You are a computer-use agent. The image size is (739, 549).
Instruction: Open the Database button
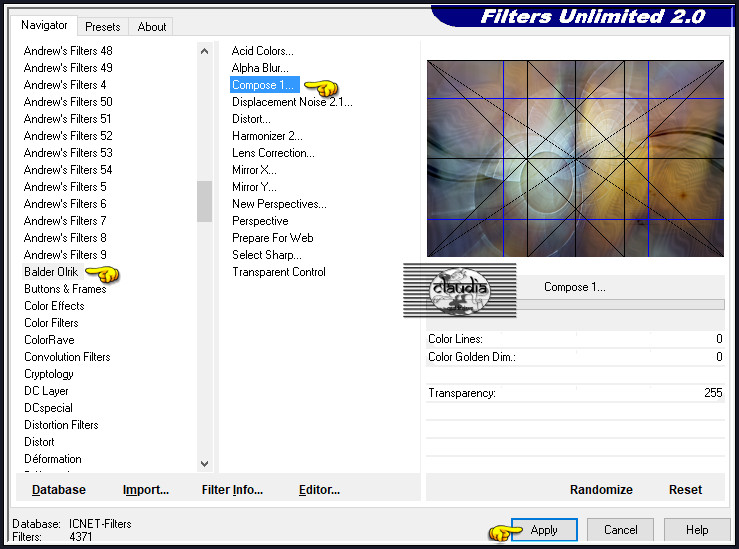pos(58,490)
